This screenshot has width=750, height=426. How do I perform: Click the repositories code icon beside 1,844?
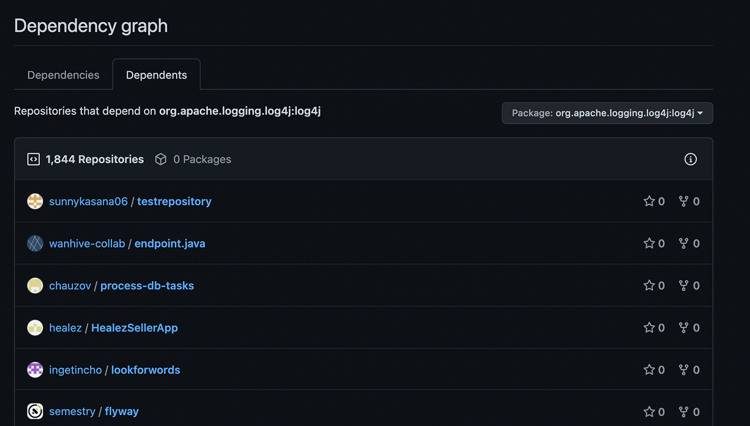coord(33,159)
